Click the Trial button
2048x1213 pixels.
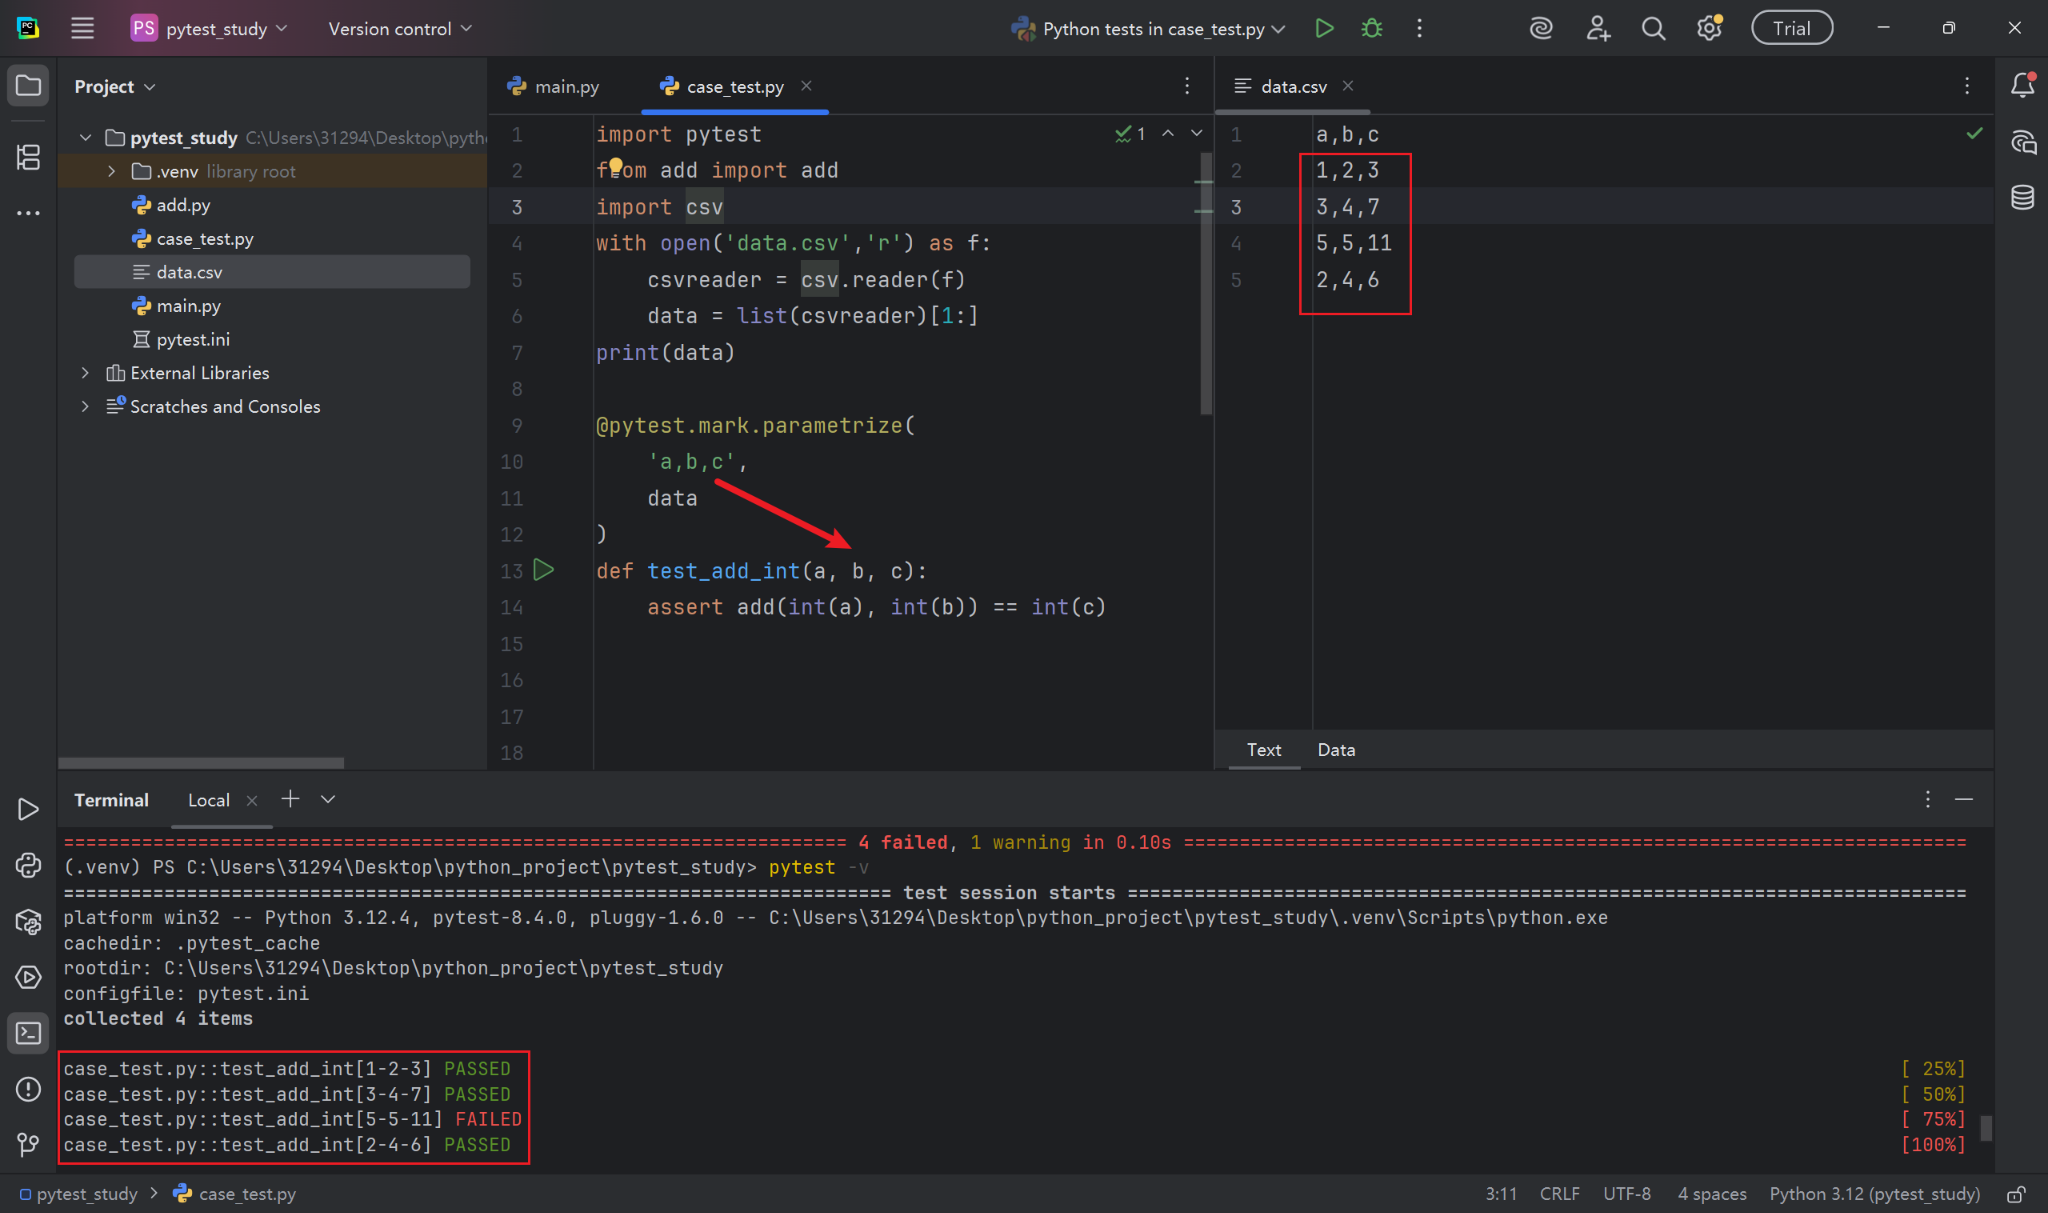coord(1791,28)
